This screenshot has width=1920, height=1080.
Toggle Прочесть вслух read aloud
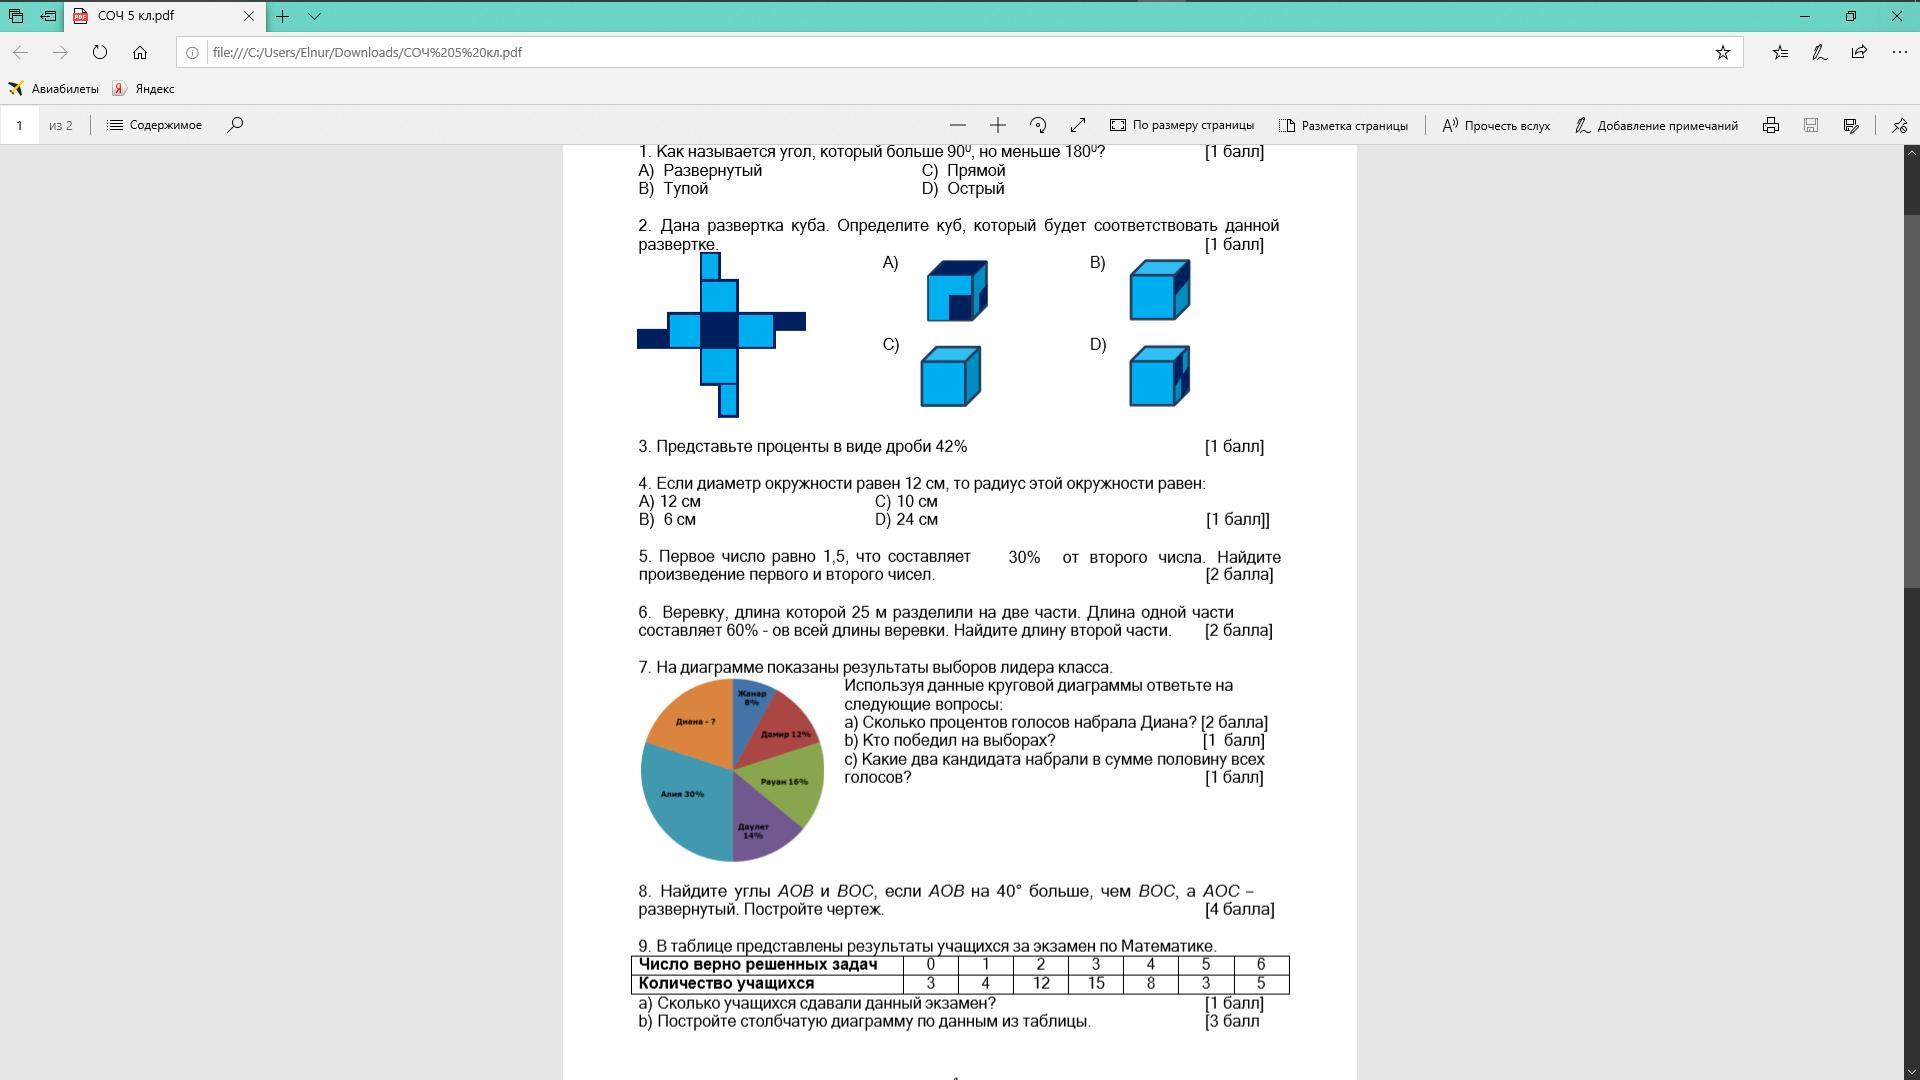click(1495, 125)
